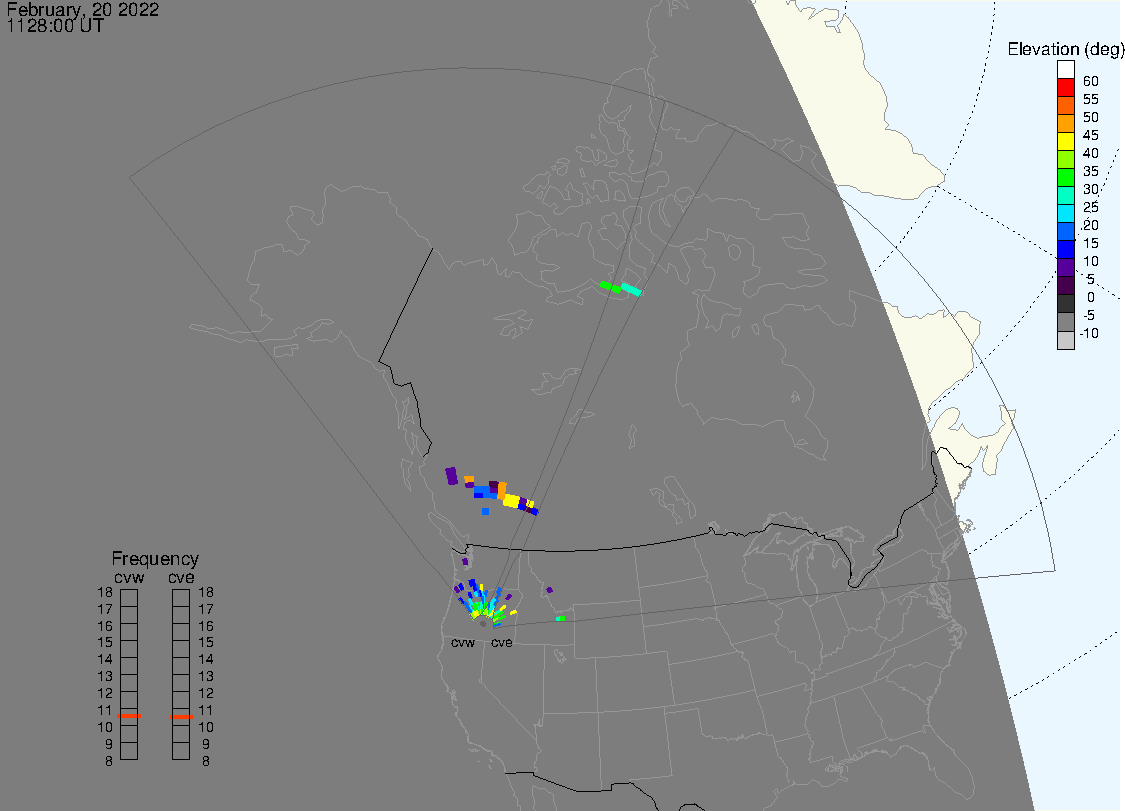Click the small green patch east of cve
This screenshot has width=1125, height=811.
560,618
